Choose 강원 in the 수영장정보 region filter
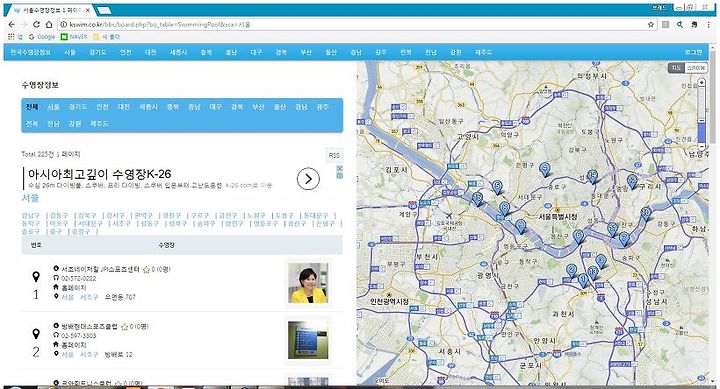Image resolution: width=720 pixels, height=389 pixels. coord(74,124)
